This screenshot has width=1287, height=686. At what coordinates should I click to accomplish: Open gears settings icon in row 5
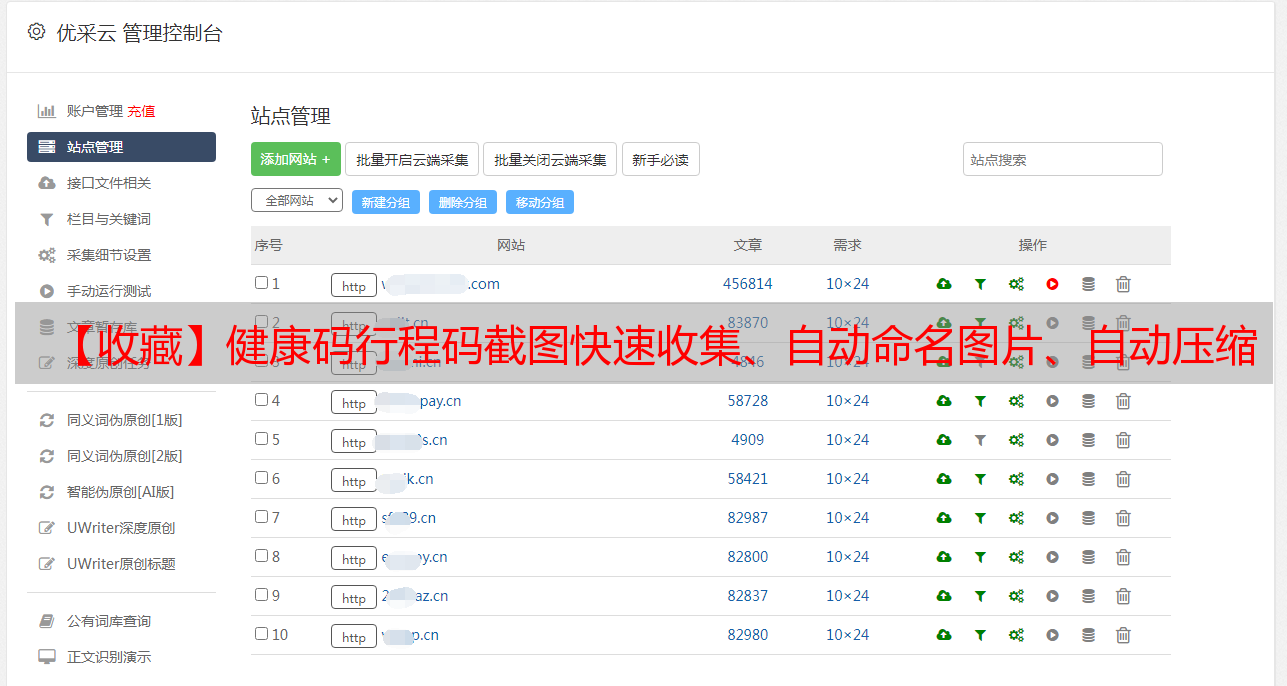pyautogui.click(x=1016, y=440)
